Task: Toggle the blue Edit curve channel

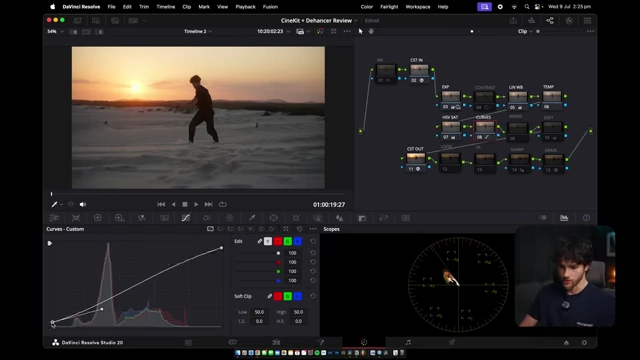Action: click(x=298, y=241)
